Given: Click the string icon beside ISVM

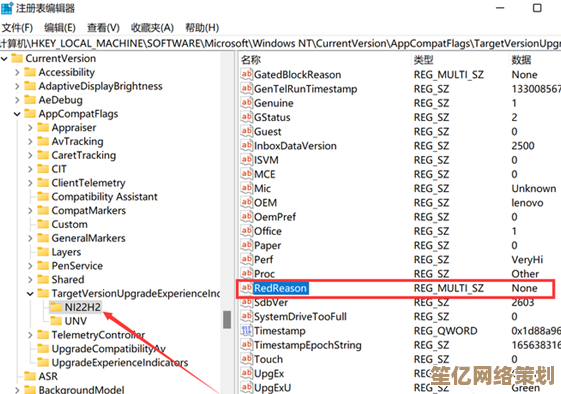Looking at the screenshot, I should click(247, 160).
